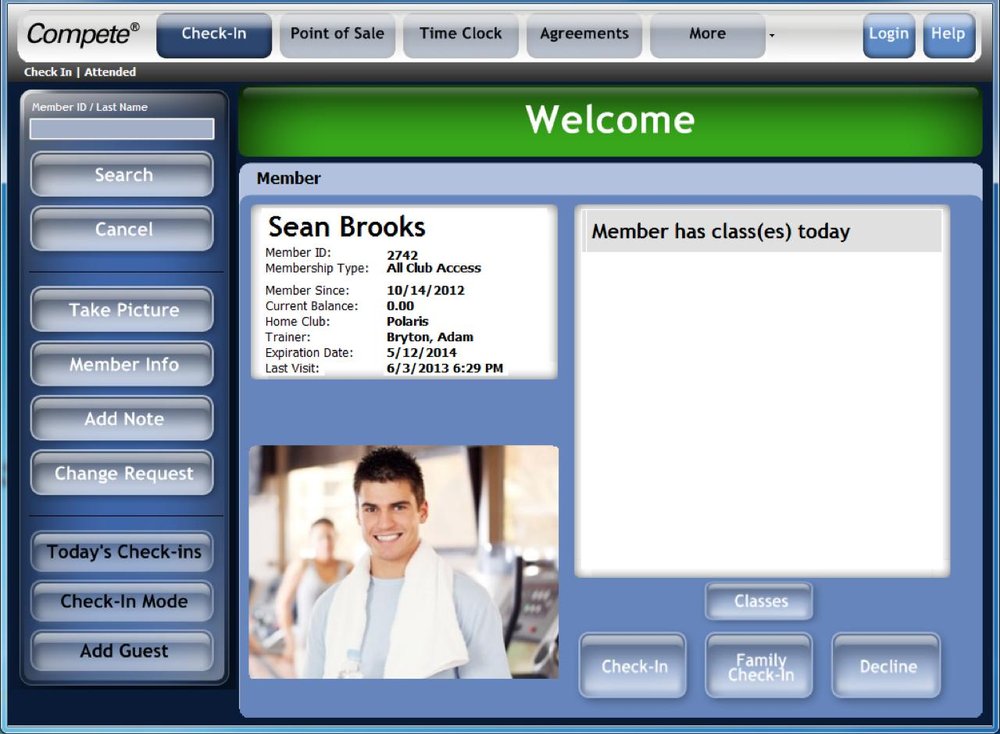Open the Time Clock tab
Screen dimensions: 1000x734
click(x=460, y=35)
